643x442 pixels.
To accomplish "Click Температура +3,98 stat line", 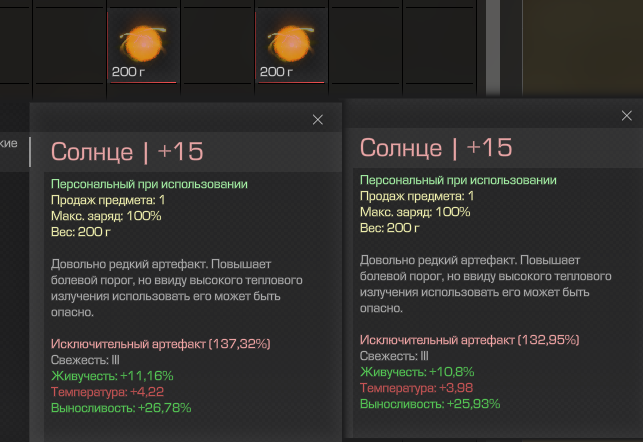I will click(x=416, y=387).
